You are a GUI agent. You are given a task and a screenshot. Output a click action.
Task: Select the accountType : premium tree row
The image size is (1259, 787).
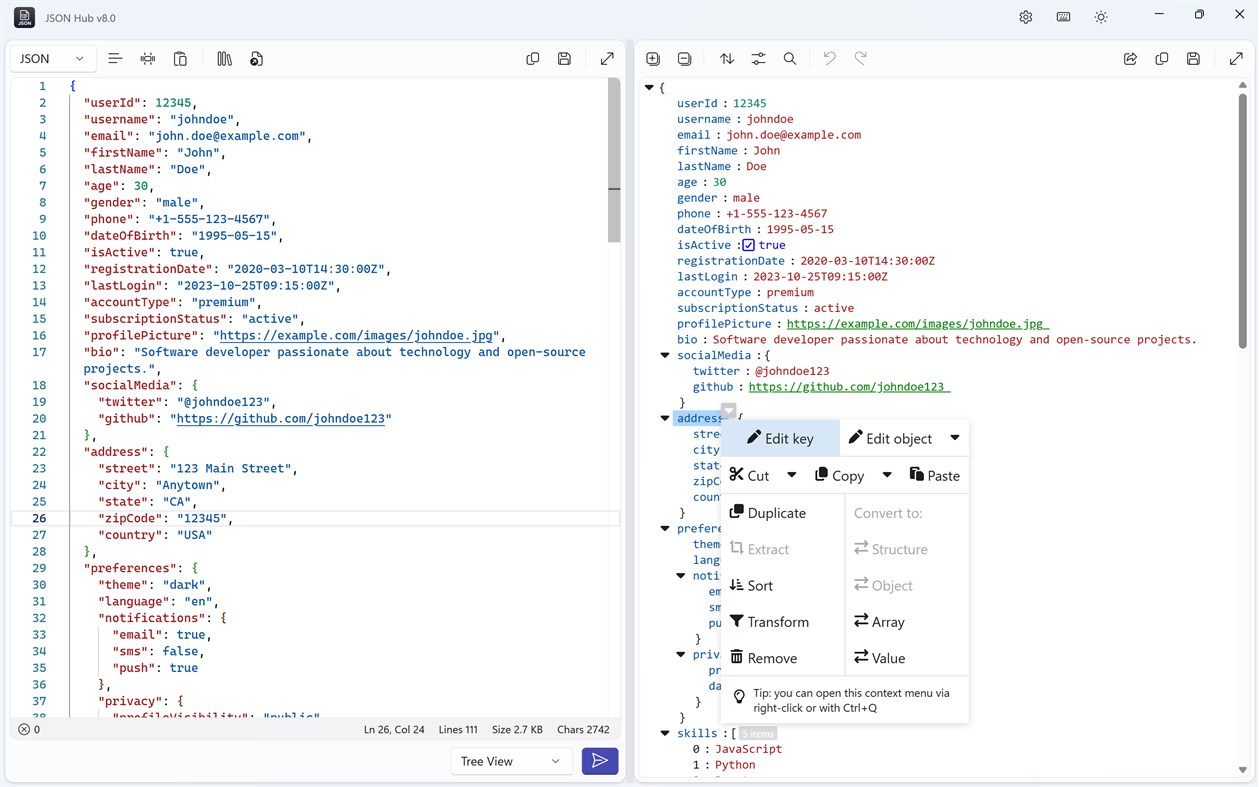(745, 292)
